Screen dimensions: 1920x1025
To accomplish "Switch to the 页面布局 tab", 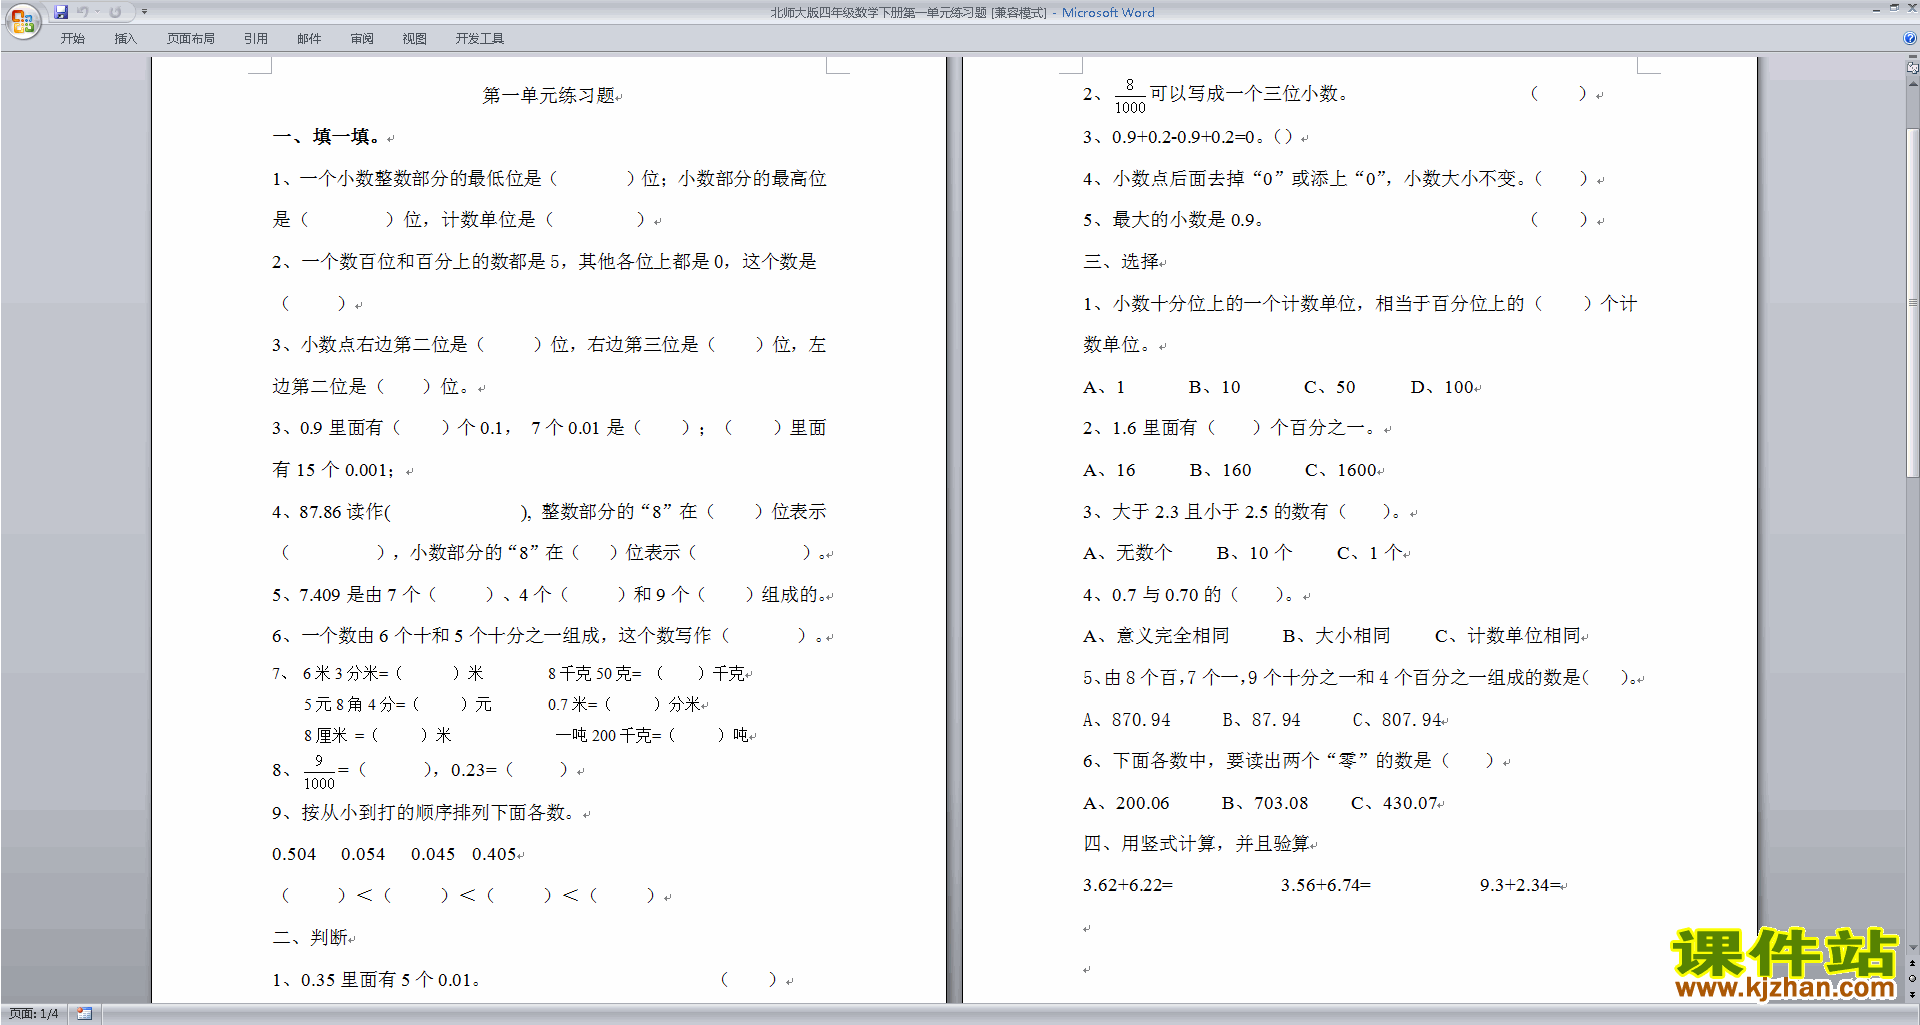I will click(191, 39).
